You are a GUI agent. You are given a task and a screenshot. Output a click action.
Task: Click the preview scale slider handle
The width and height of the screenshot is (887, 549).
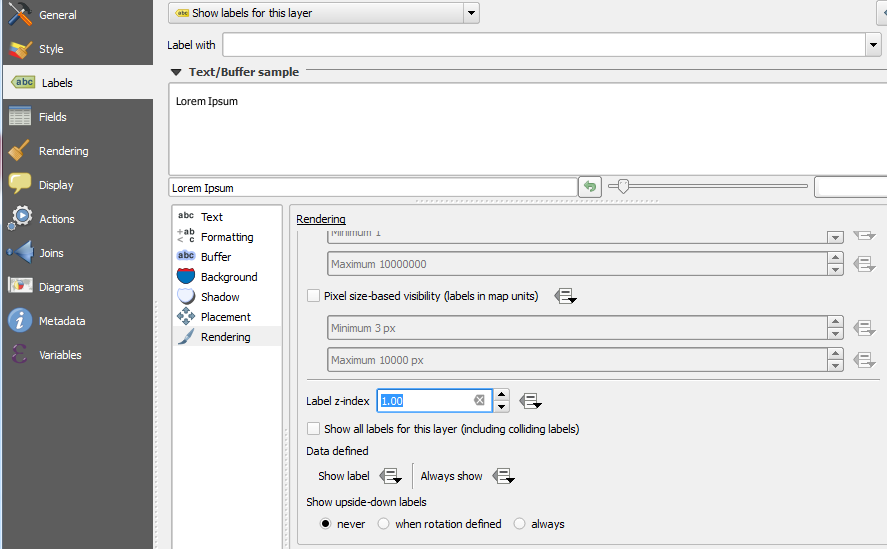click(623, 186)
